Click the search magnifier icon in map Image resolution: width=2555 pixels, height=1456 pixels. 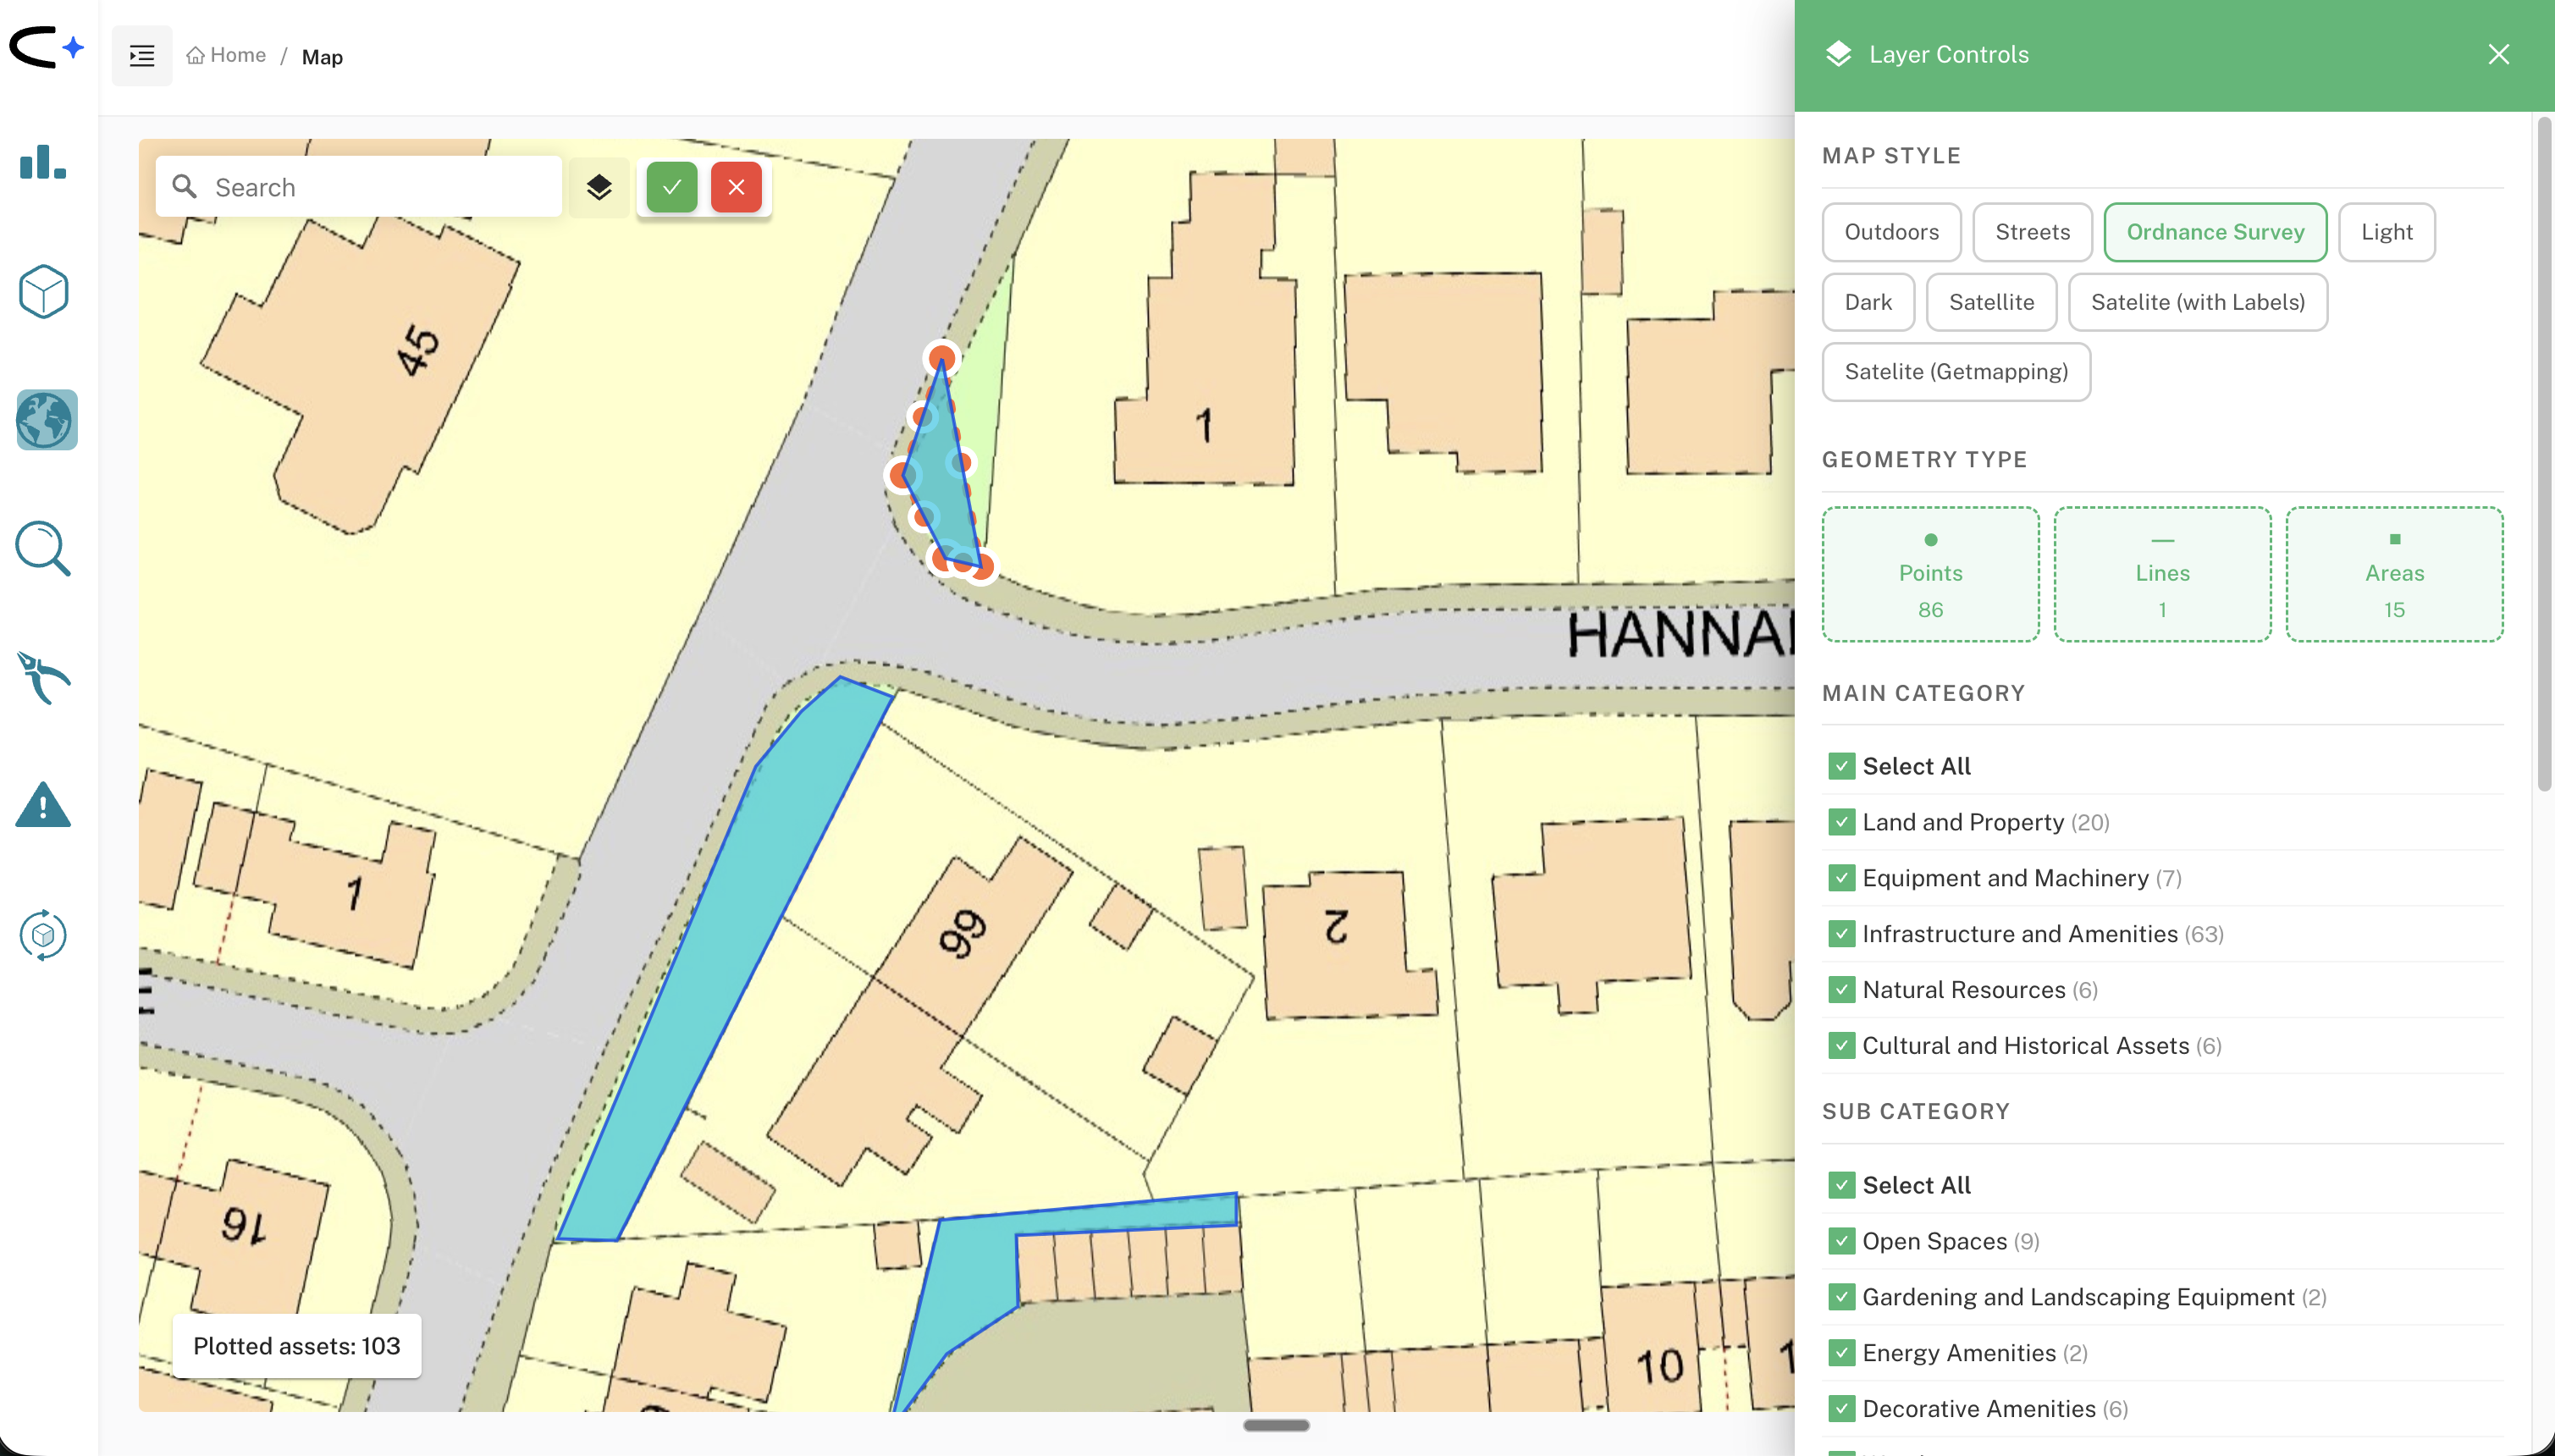coord(184,186)
